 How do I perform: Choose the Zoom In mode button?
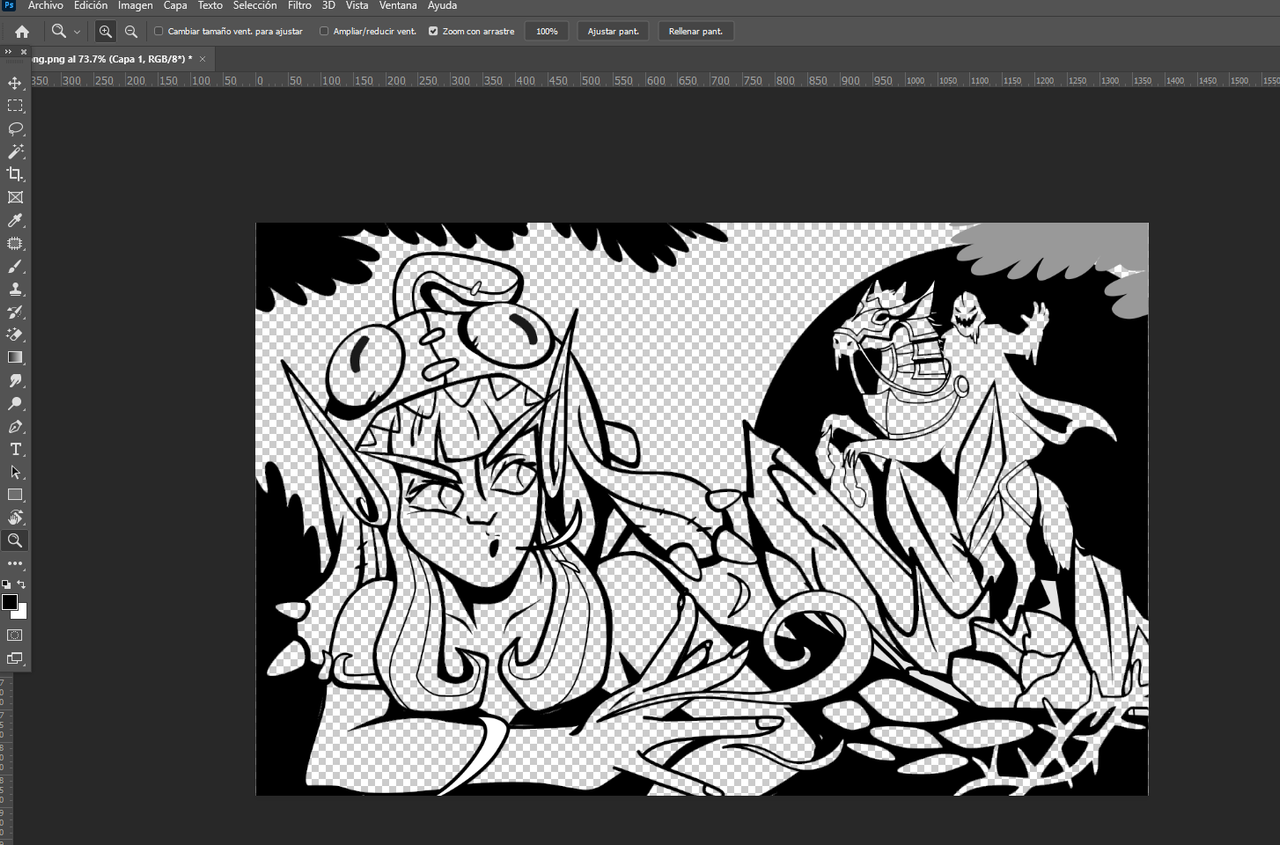[x=105, y=31]
